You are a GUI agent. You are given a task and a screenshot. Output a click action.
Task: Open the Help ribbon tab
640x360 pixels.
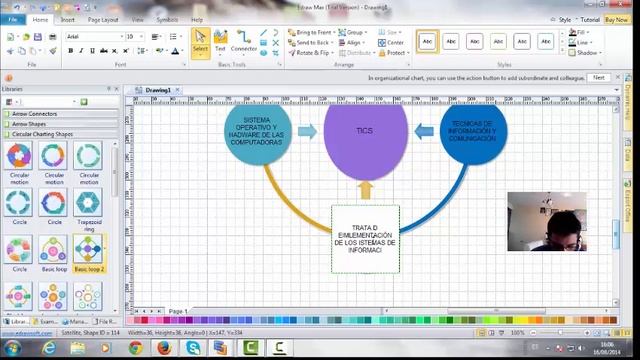[x=197, y=20]
